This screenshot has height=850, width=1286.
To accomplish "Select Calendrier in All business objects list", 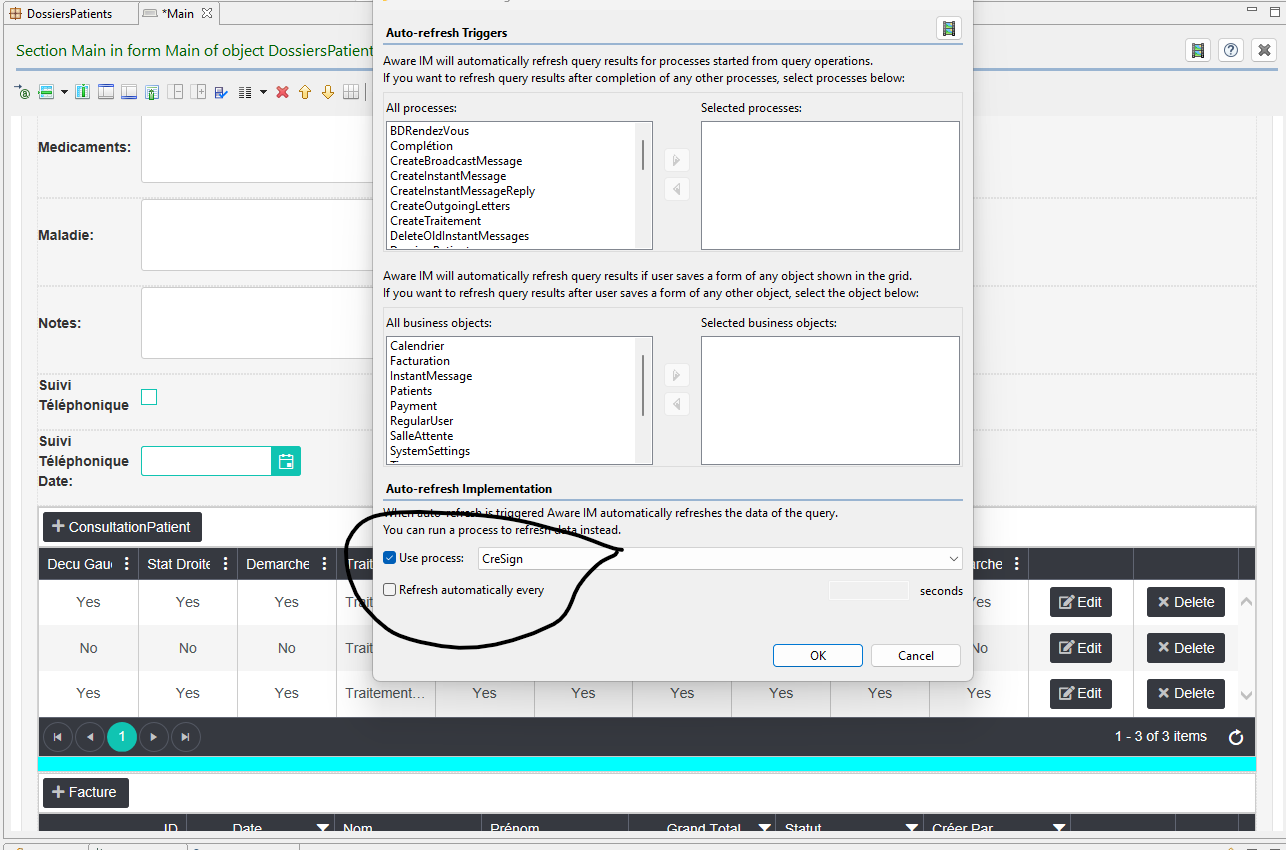I will 417,346.
